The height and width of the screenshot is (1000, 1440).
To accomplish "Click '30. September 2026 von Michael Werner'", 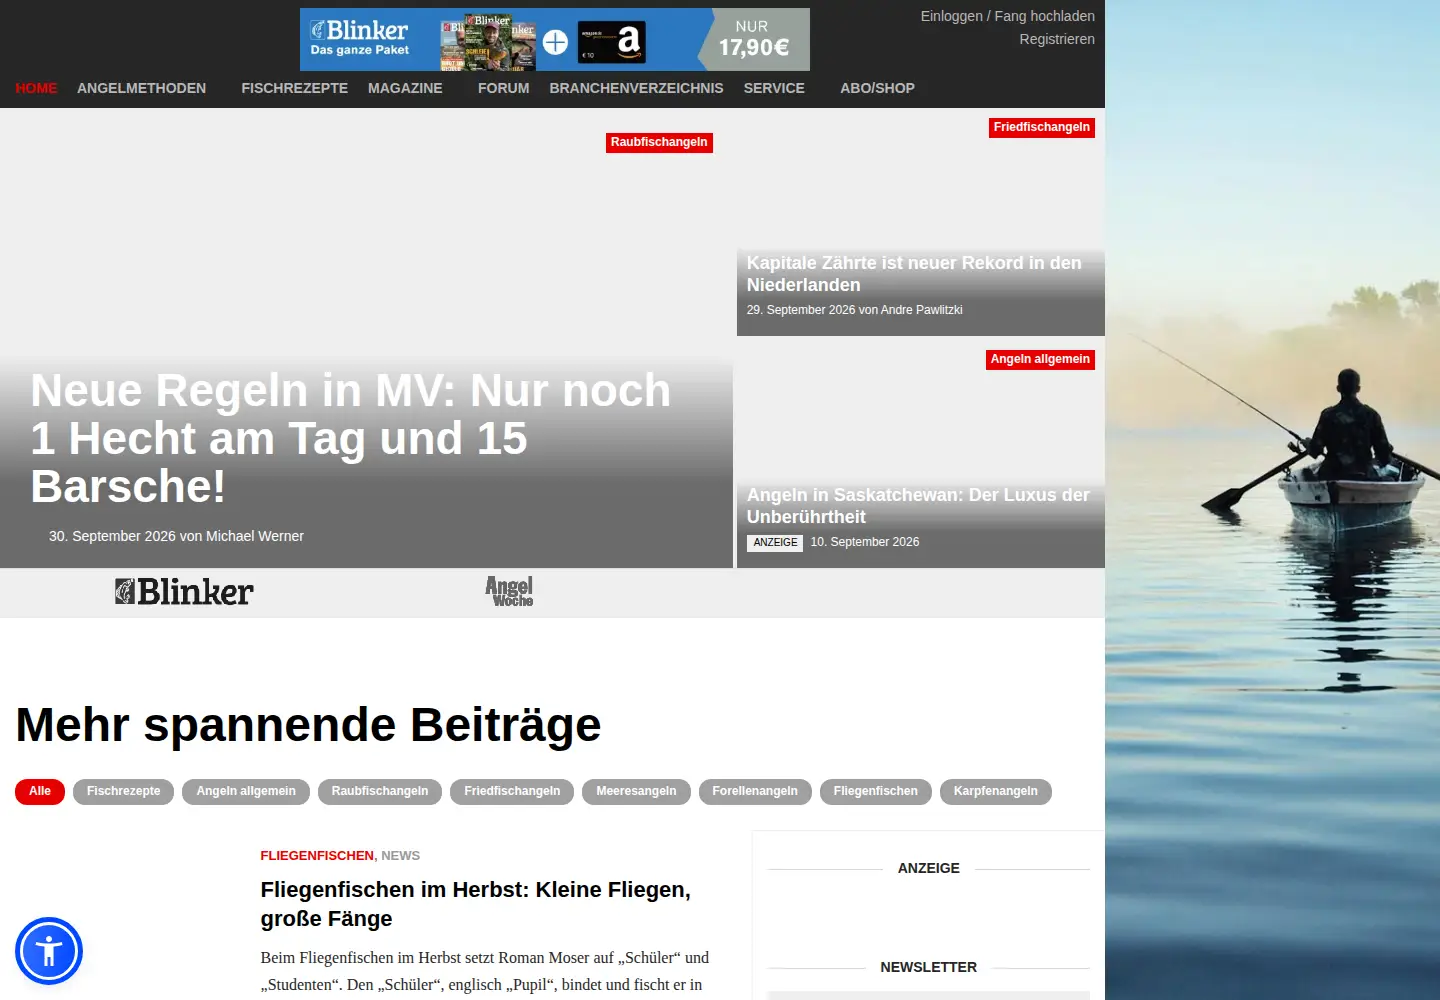I will coord(176,536).
